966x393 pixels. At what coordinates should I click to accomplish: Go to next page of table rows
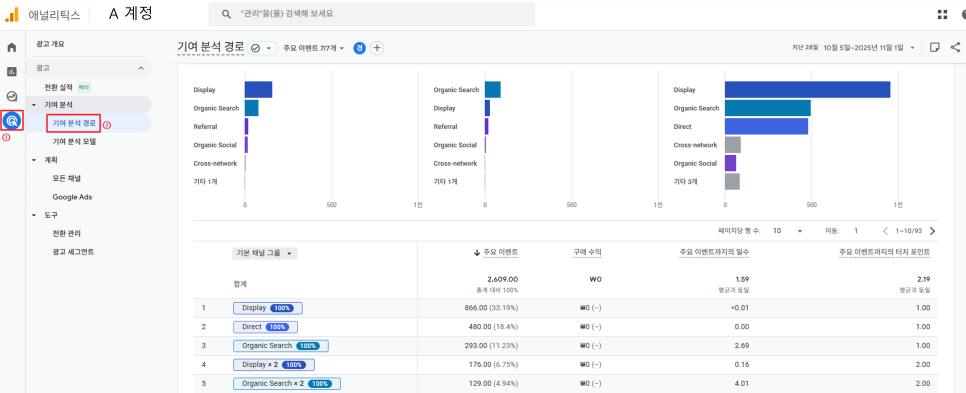point(932,231)
